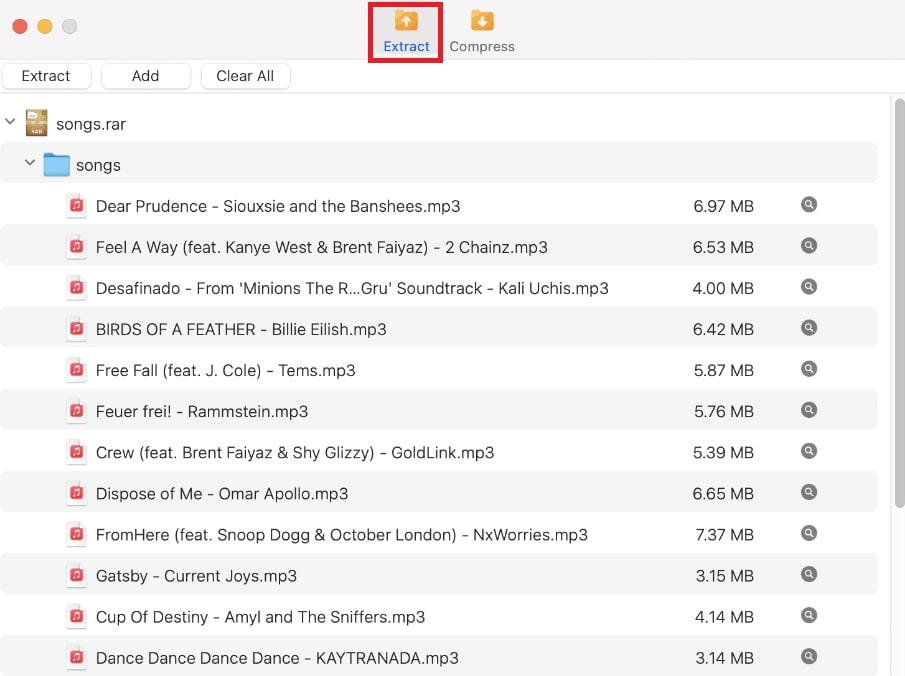The width and height of the screenshot is (905, 676).
Task: Select 'Desafinado' Kali Uchis.mp3 file name
Action: coord(352,288)
